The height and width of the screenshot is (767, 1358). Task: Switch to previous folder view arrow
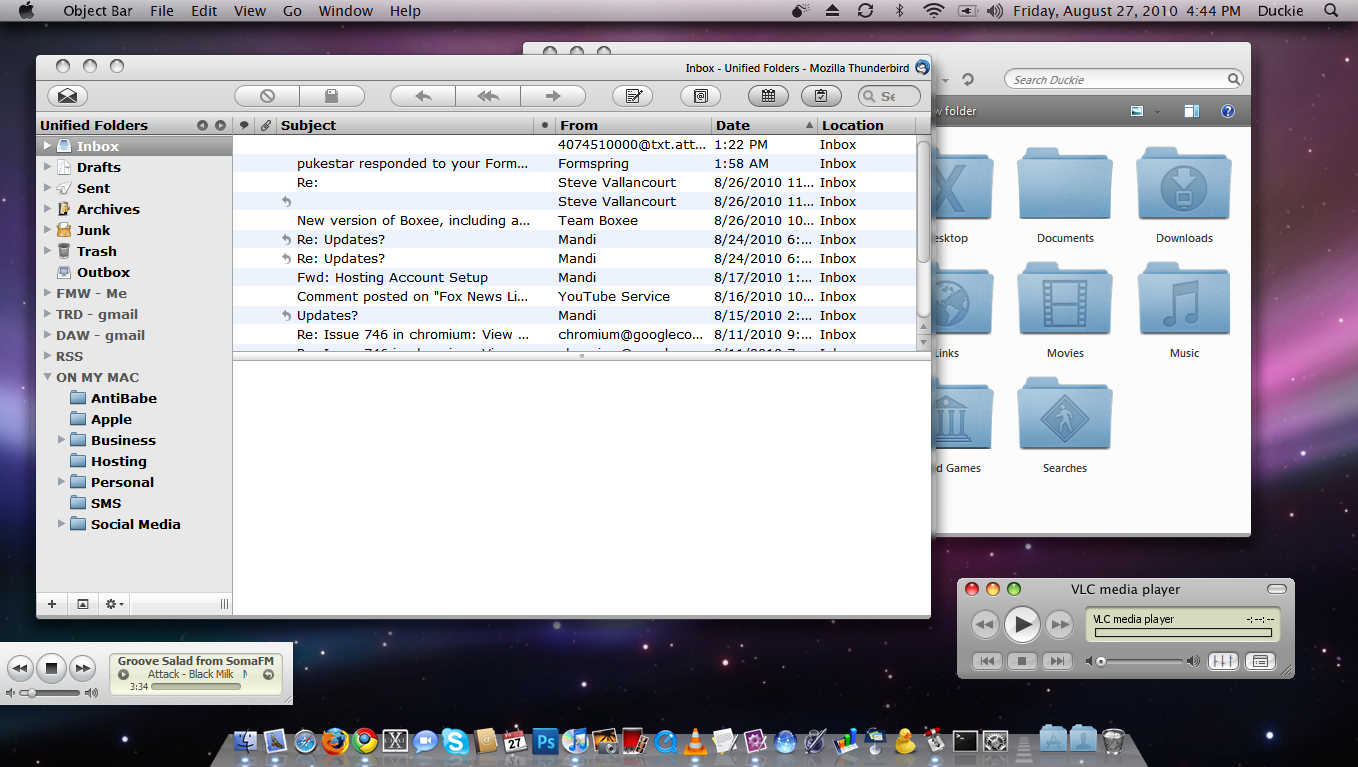click(203, 125)
